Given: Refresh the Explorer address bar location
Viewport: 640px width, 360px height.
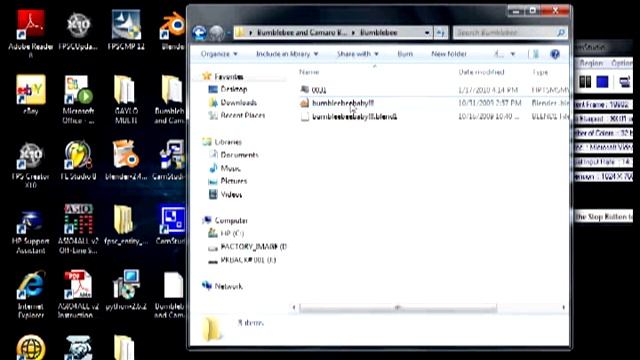Looking at the screenshot, I should click(440, 32).
